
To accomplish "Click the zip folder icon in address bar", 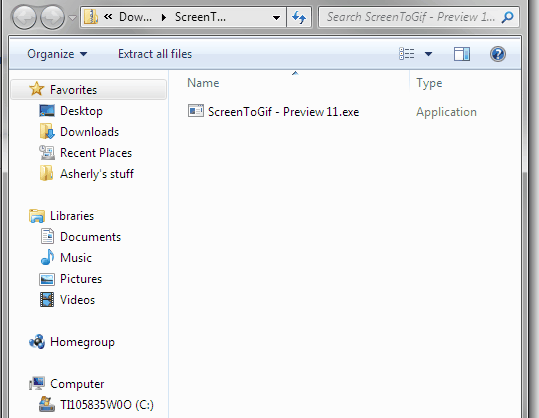I will (91, 16).
